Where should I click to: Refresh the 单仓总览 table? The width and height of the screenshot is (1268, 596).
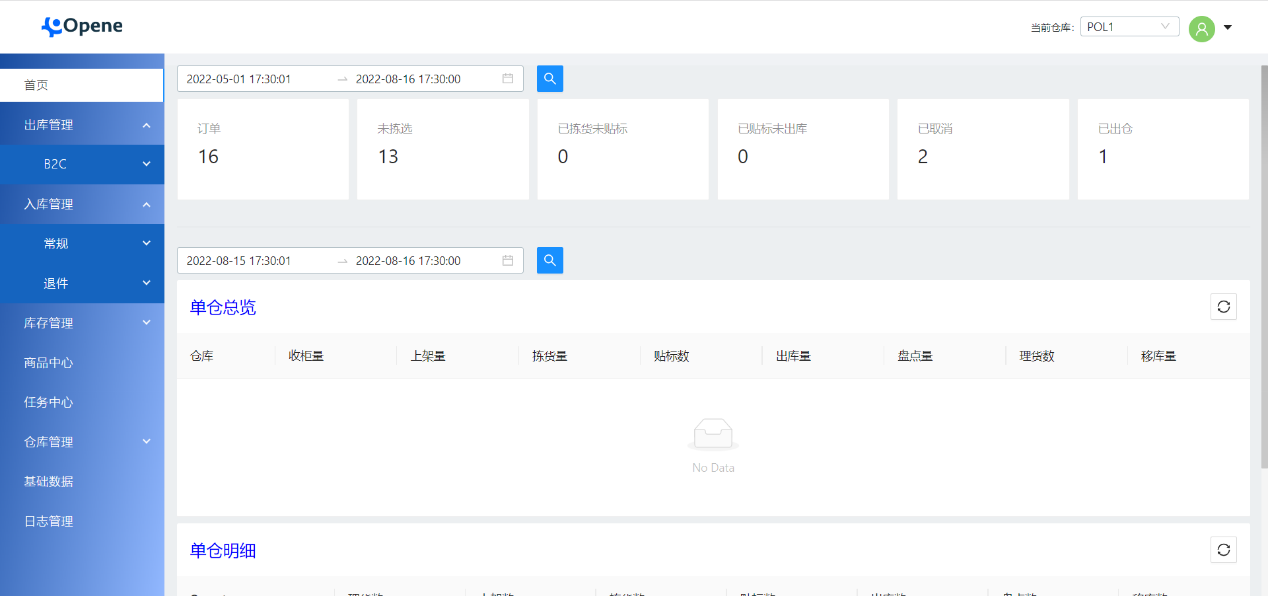coord(1223,306)
